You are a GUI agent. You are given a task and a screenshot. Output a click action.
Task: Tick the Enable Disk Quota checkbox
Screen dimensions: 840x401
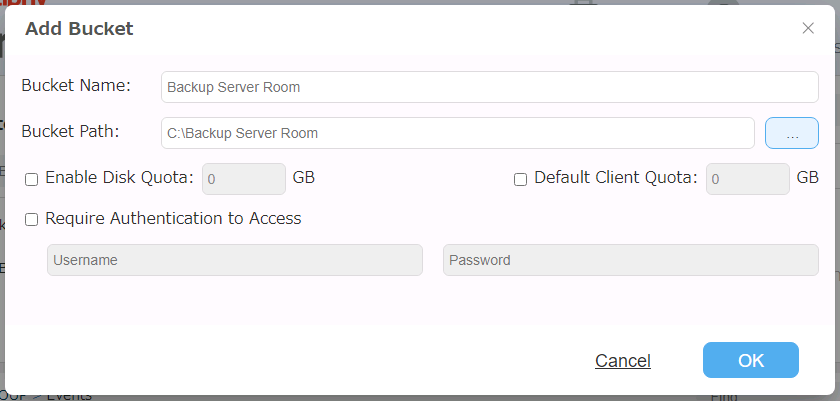coord(32,179)
